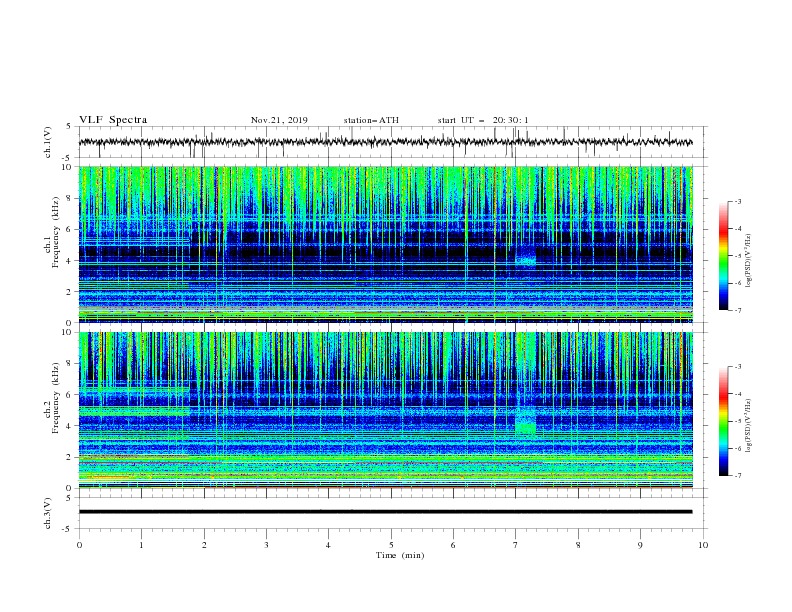Click the ch.1 color scale bar
This screenshot has width=792, height=612.
pyautogui.click(x=724, y=256)
